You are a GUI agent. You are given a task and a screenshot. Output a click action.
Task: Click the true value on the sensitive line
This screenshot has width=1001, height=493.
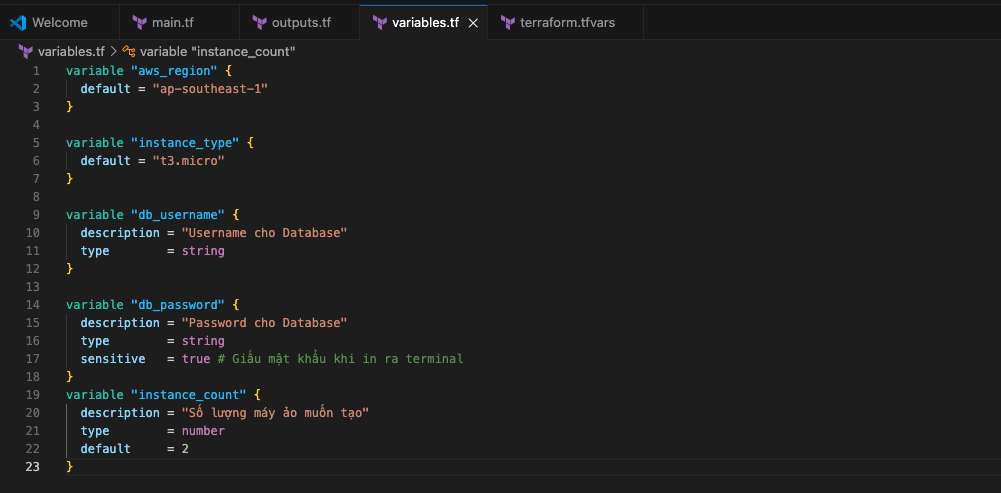195,358
